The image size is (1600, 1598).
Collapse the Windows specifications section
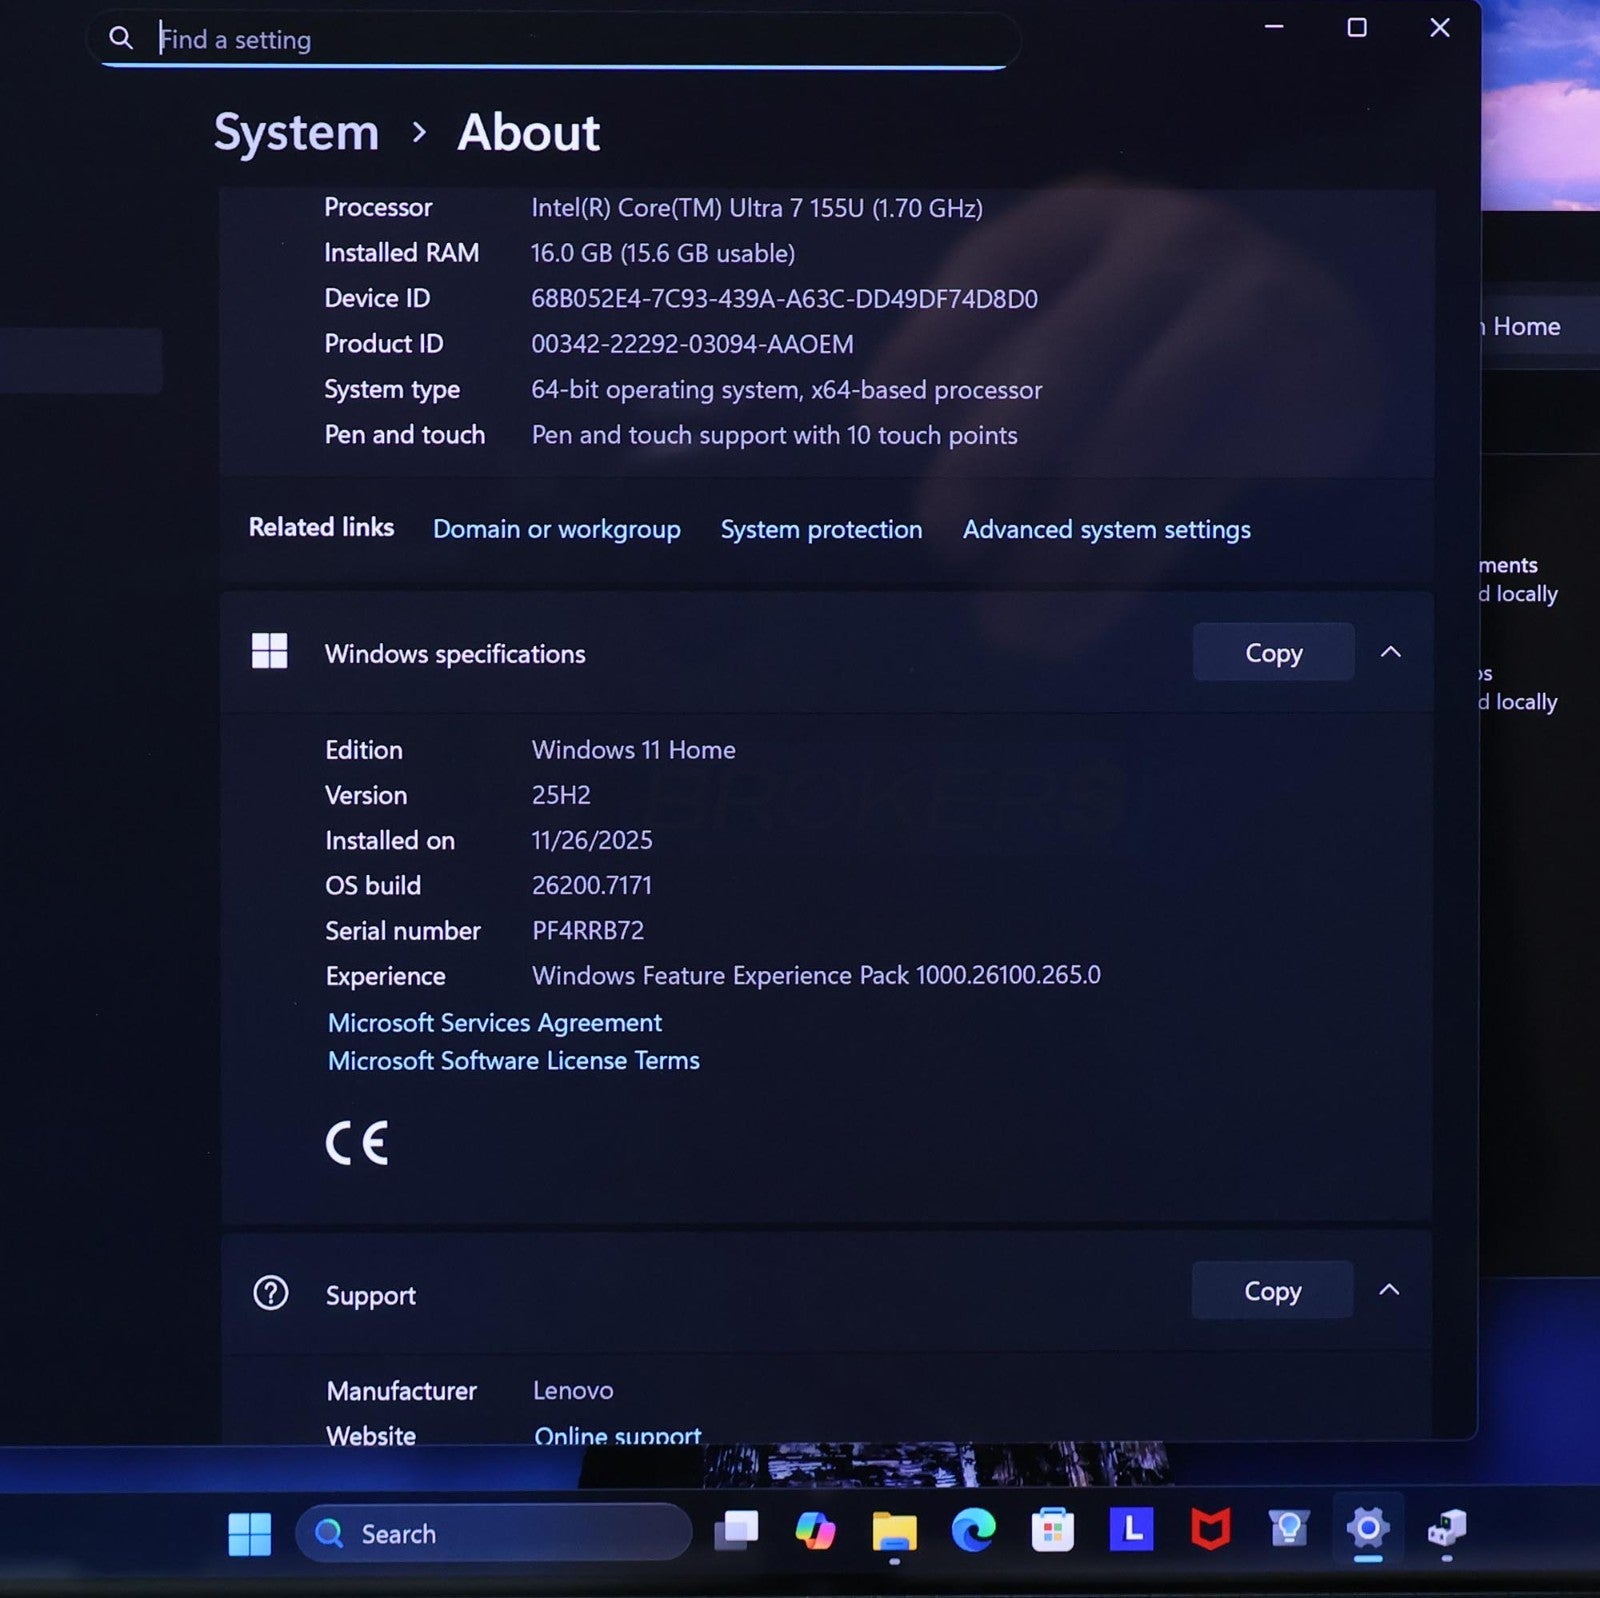(1390, 652)
